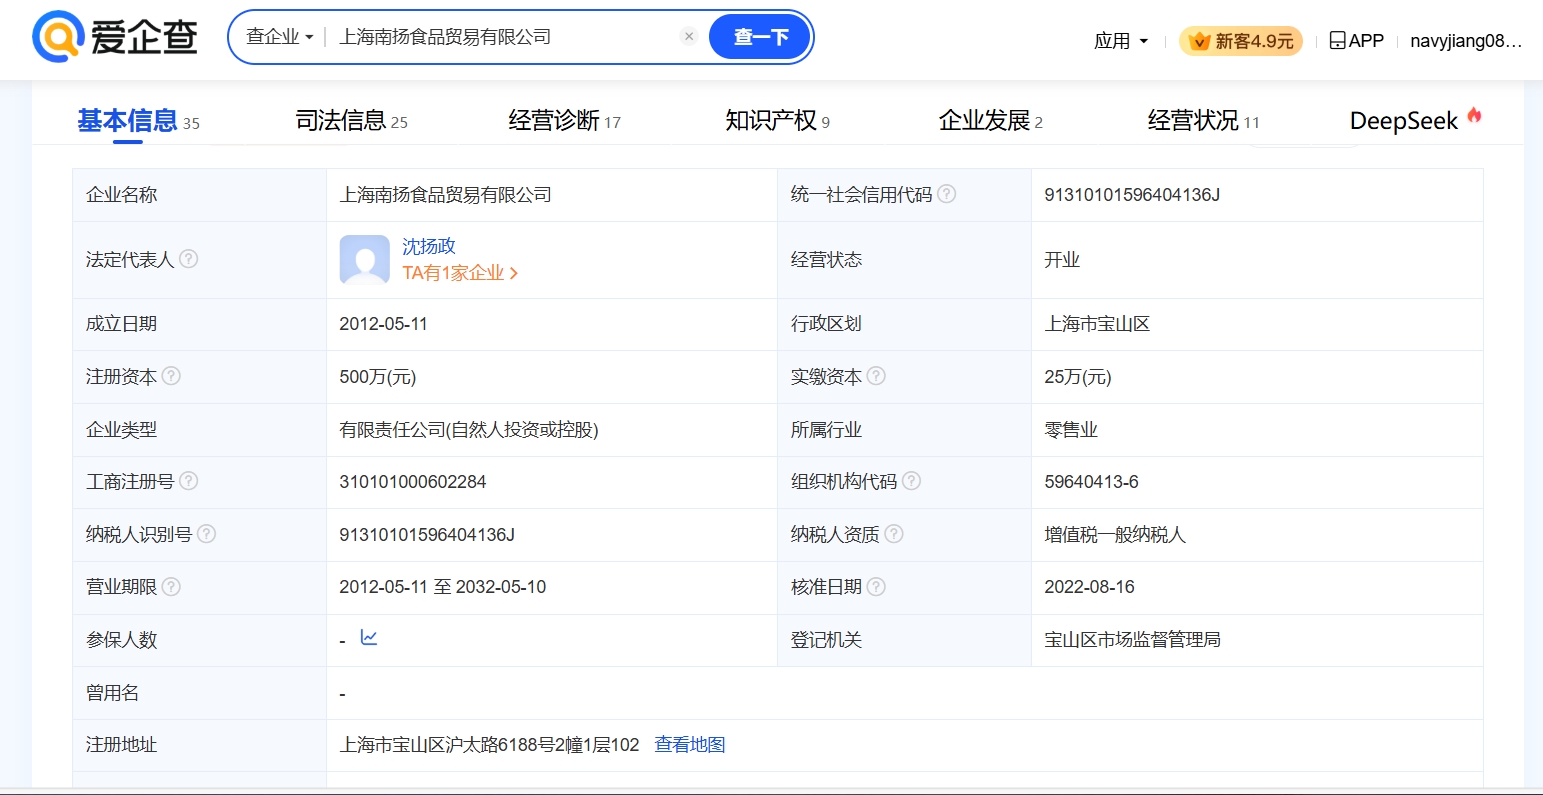Click the 新客4.9元 promotion badge
1543x795 pixels.
pyautogui.click(x=1241, y=41)
